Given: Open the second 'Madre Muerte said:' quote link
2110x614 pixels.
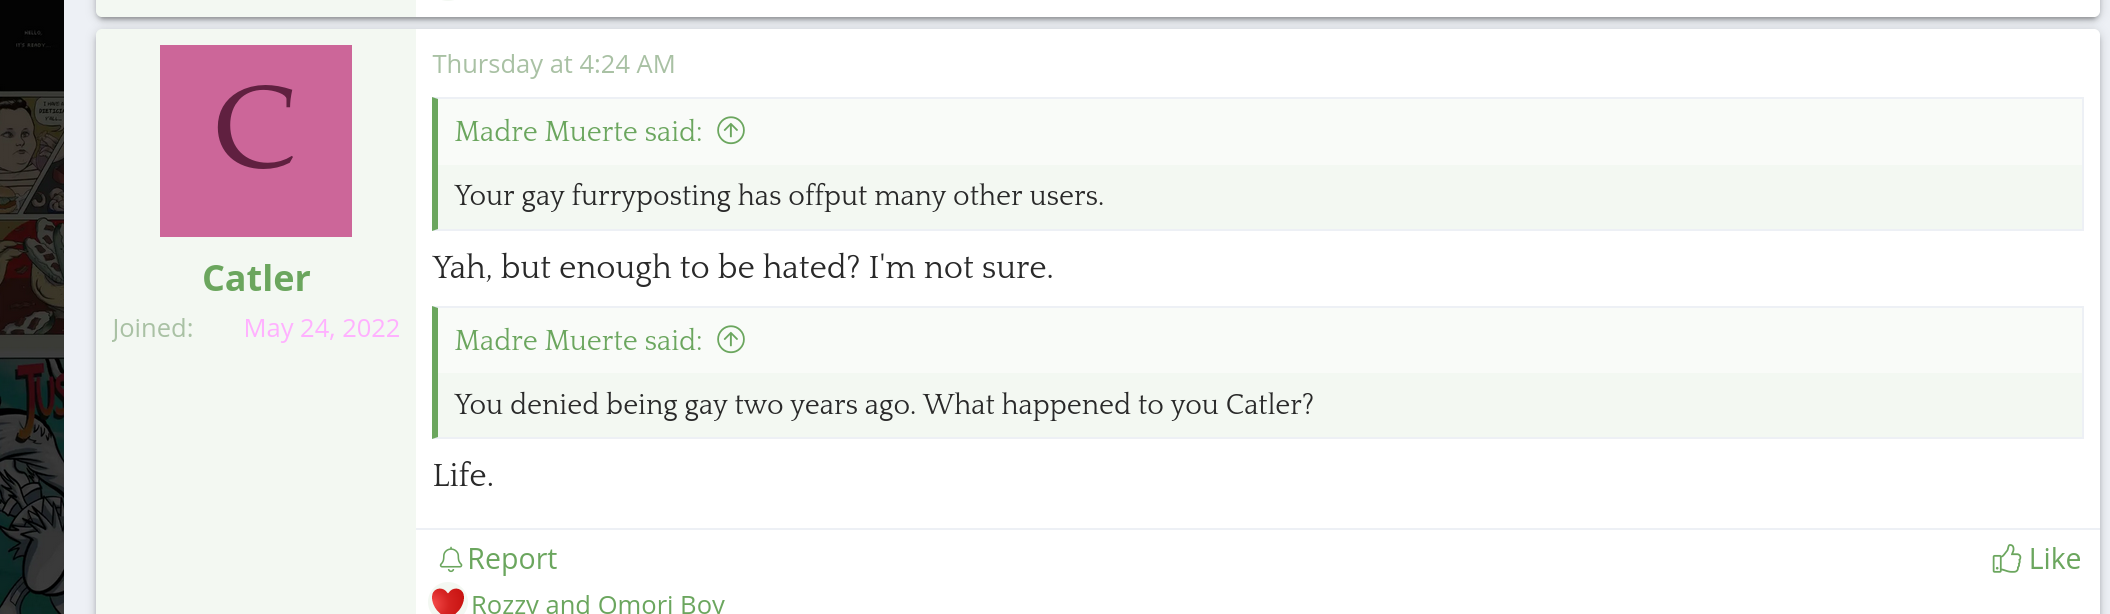Looking at the screenshot, I should 578,340.
